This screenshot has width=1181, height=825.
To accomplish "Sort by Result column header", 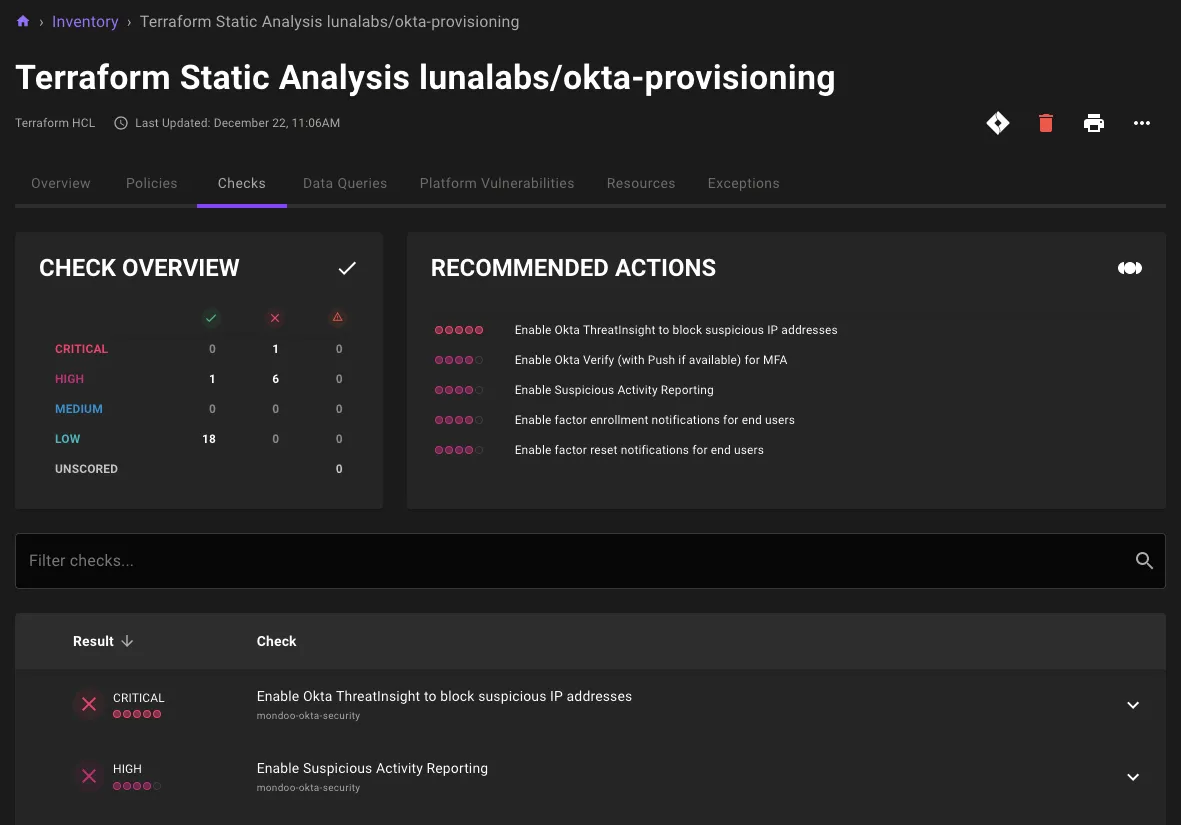I will pyautogui.click(x=93, y=641).
